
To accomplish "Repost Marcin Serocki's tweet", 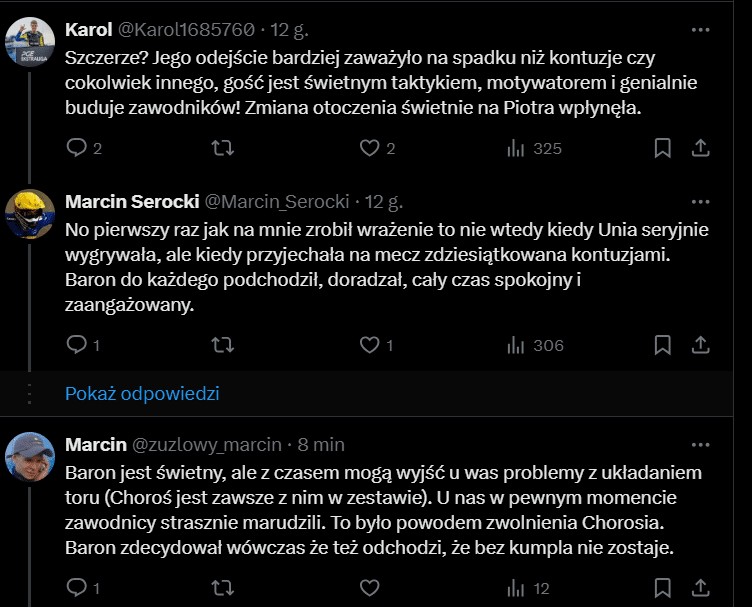I will point(224,345).
